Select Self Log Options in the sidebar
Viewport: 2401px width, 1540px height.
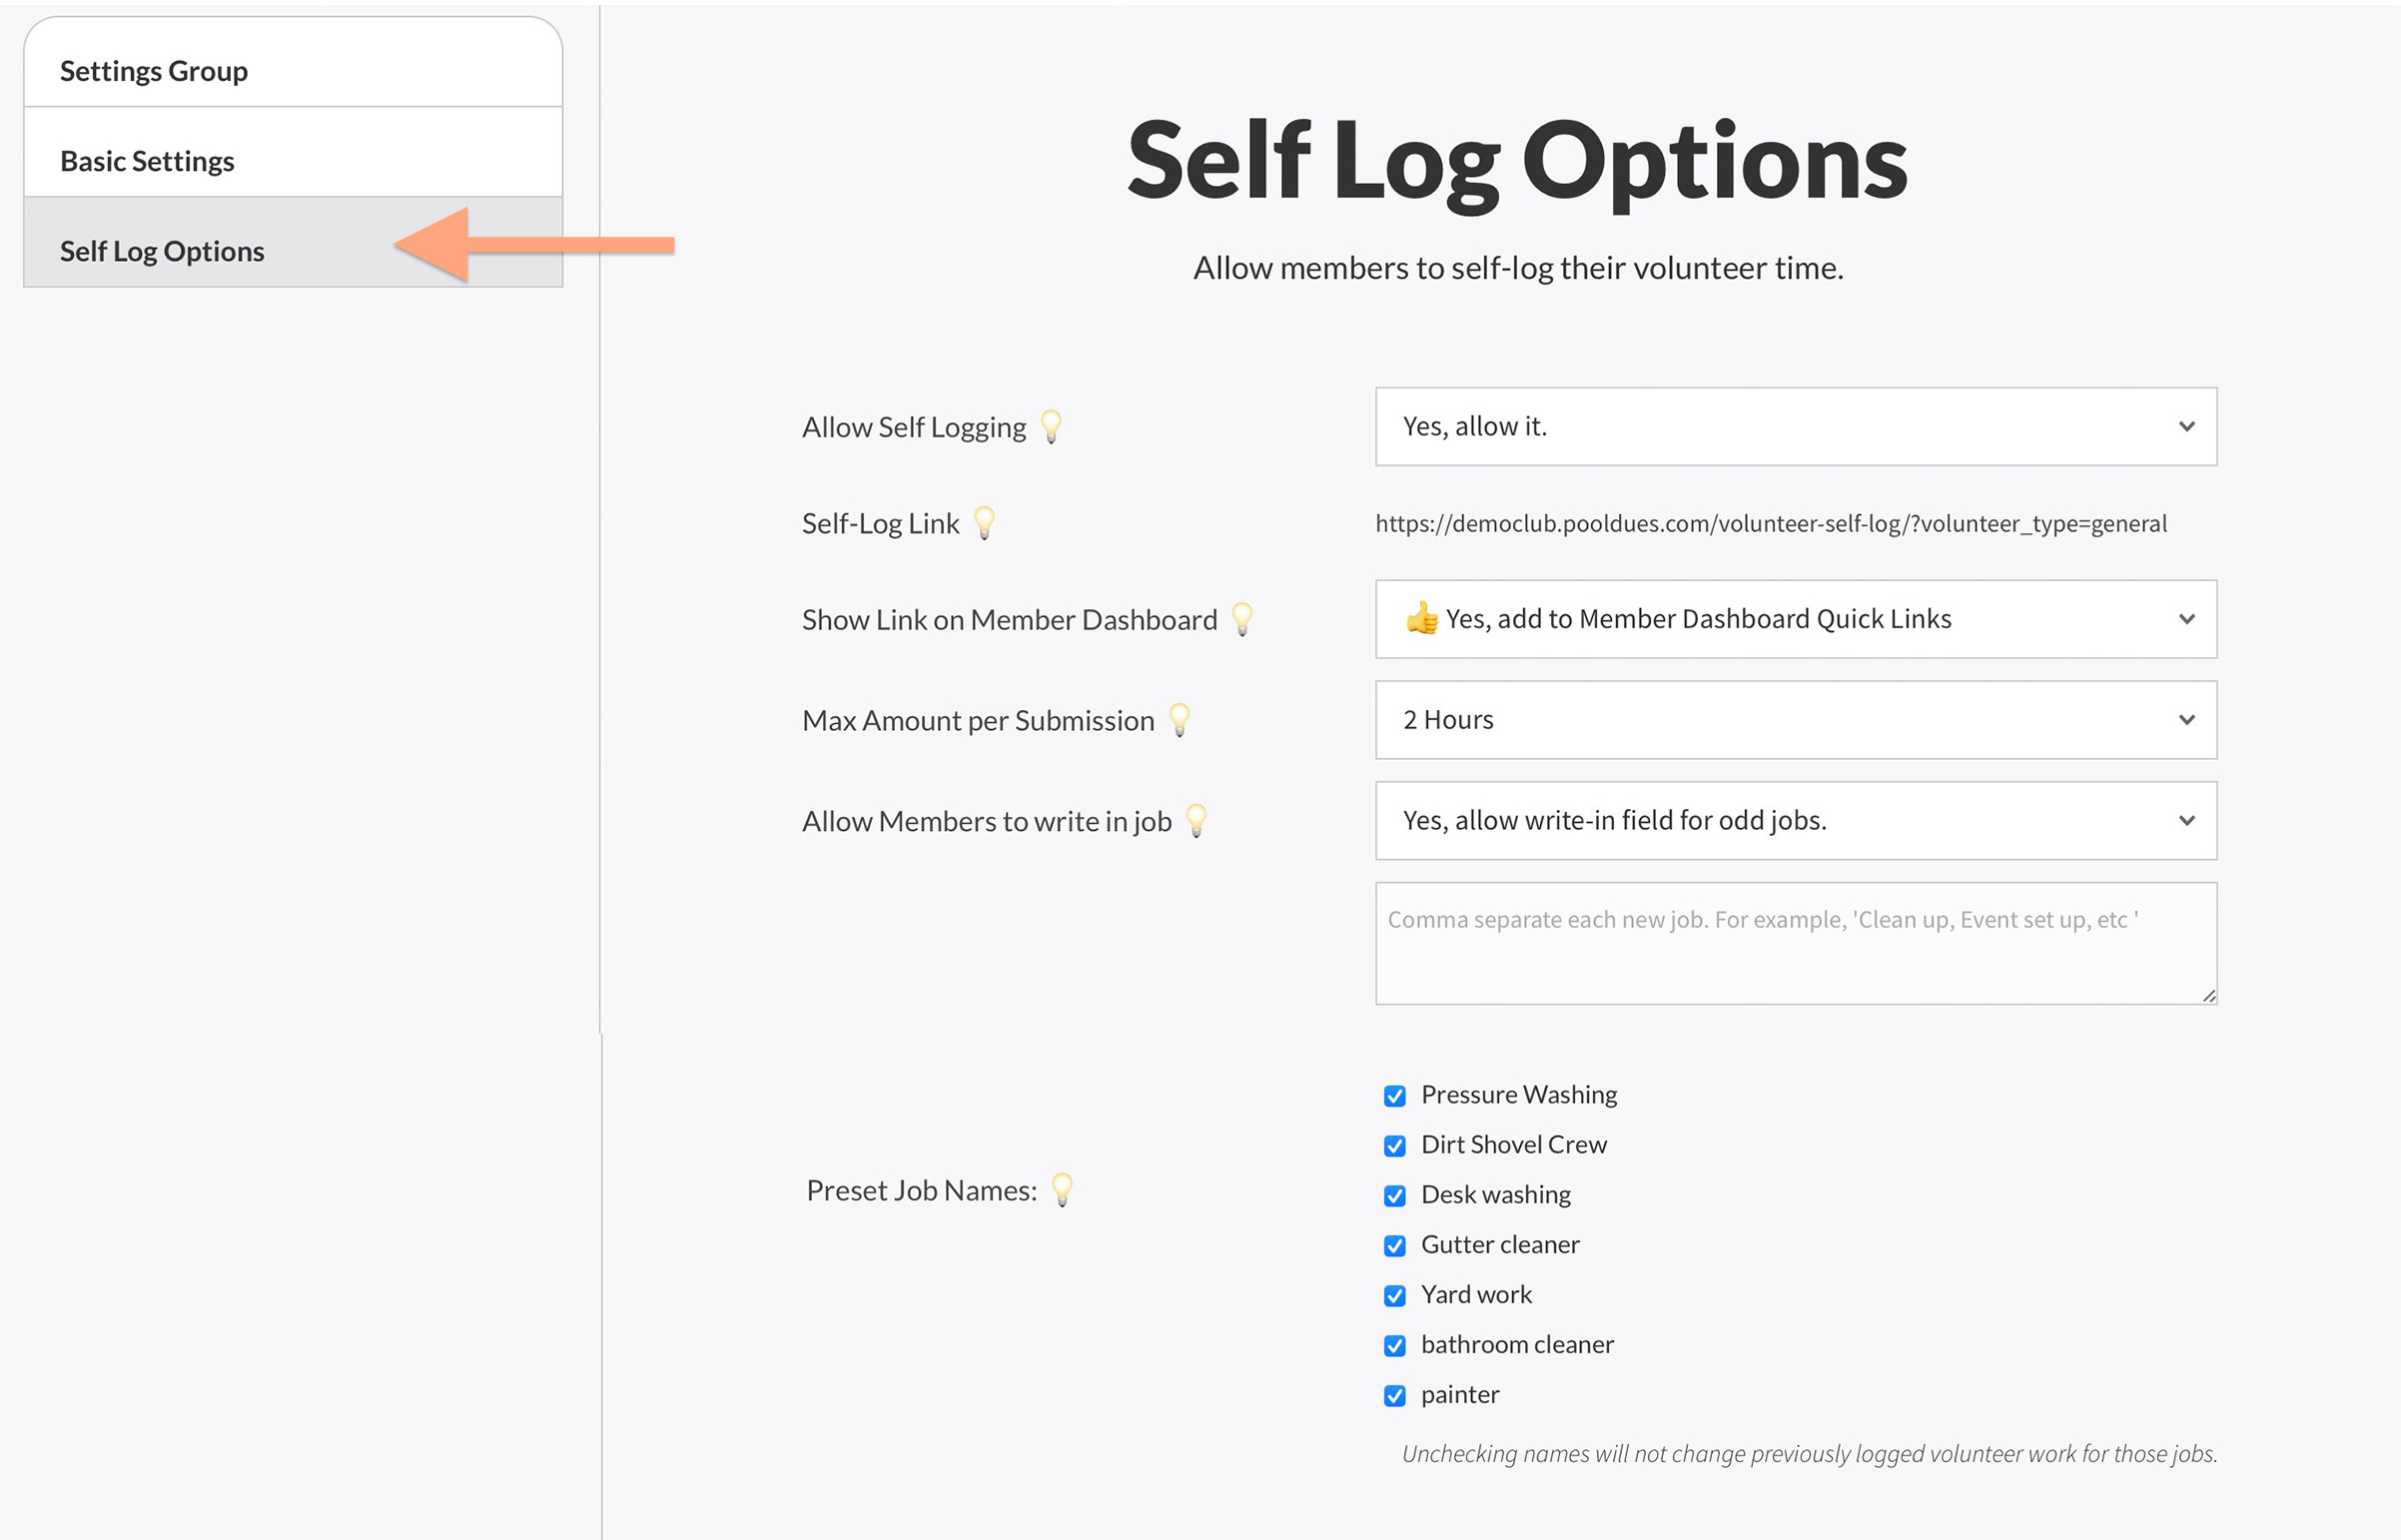click(x=162, y=251)
